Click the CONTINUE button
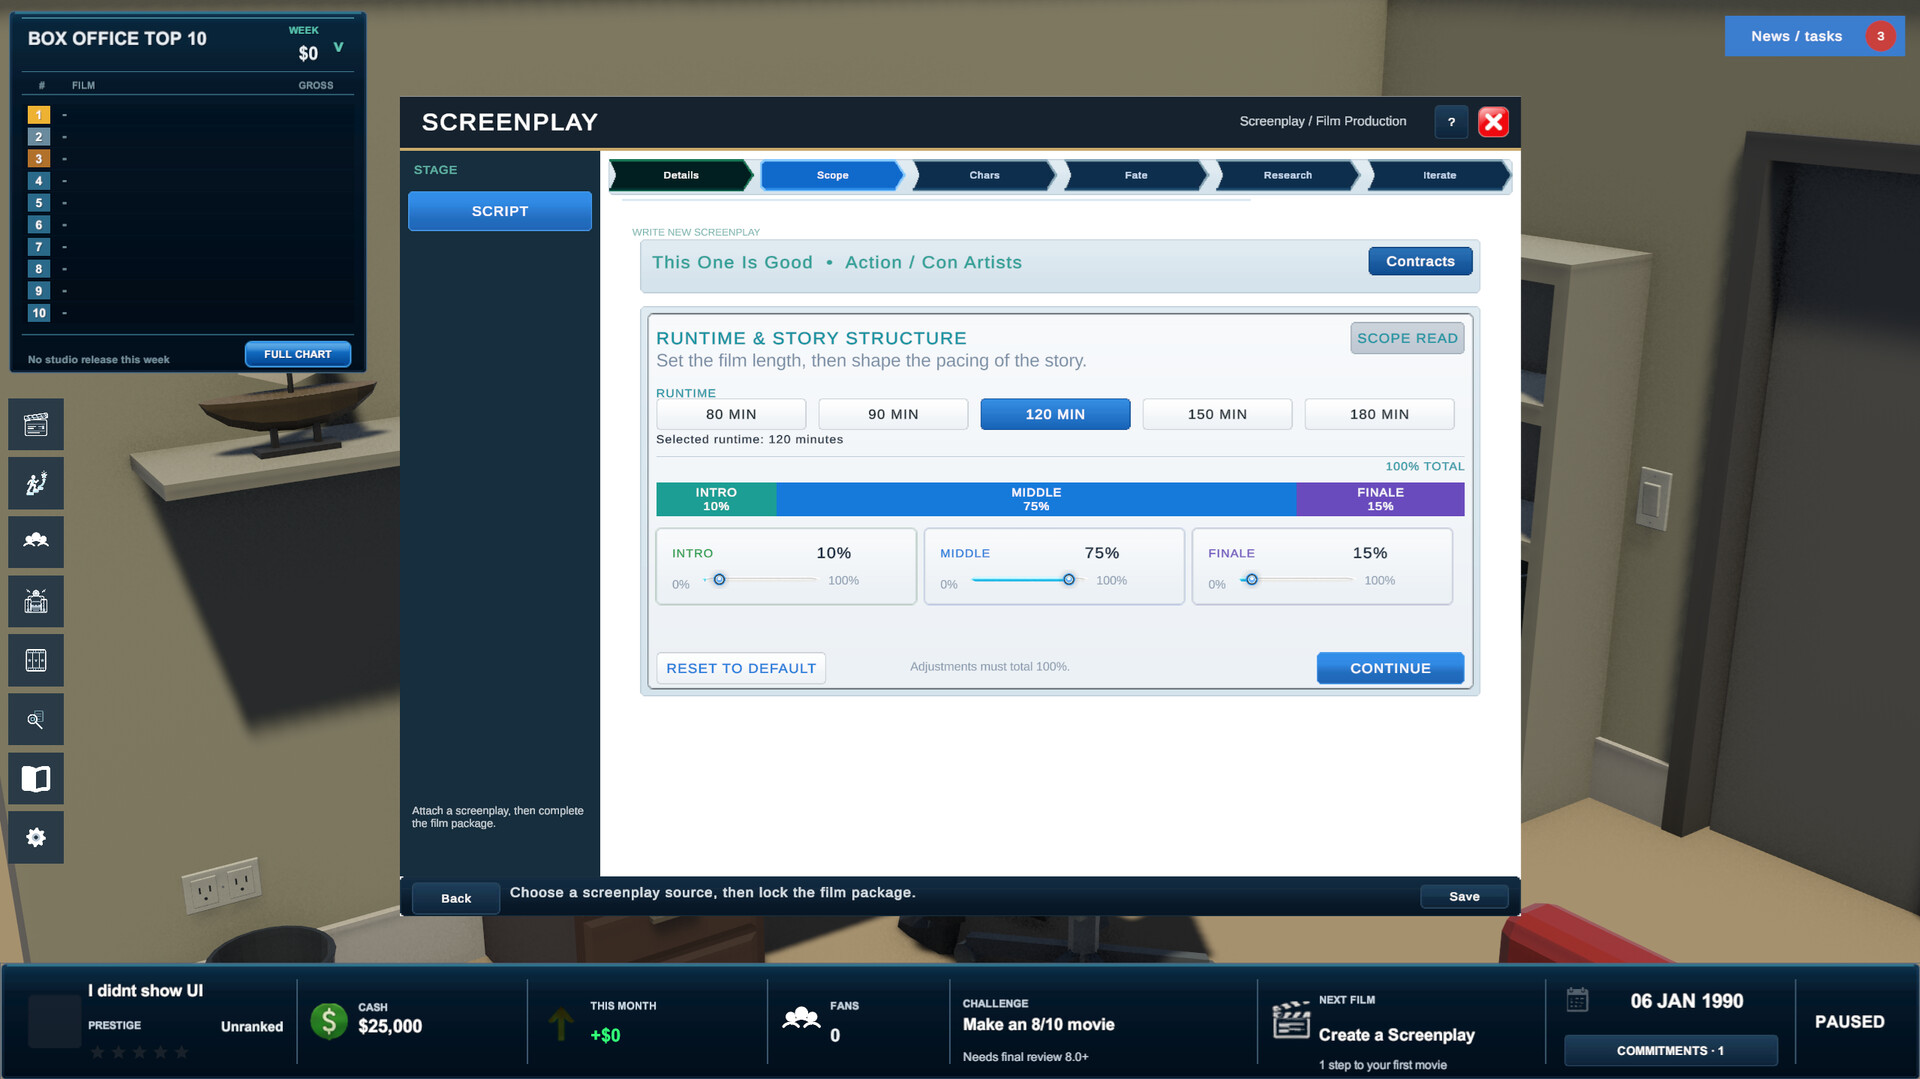Image resolution: width=1920 pixels, height=1079 pixels. pos(1390,668)
